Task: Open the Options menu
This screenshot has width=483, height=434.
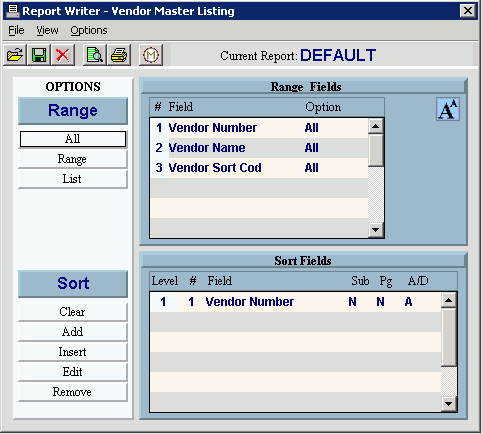Action: pos(89,30)
